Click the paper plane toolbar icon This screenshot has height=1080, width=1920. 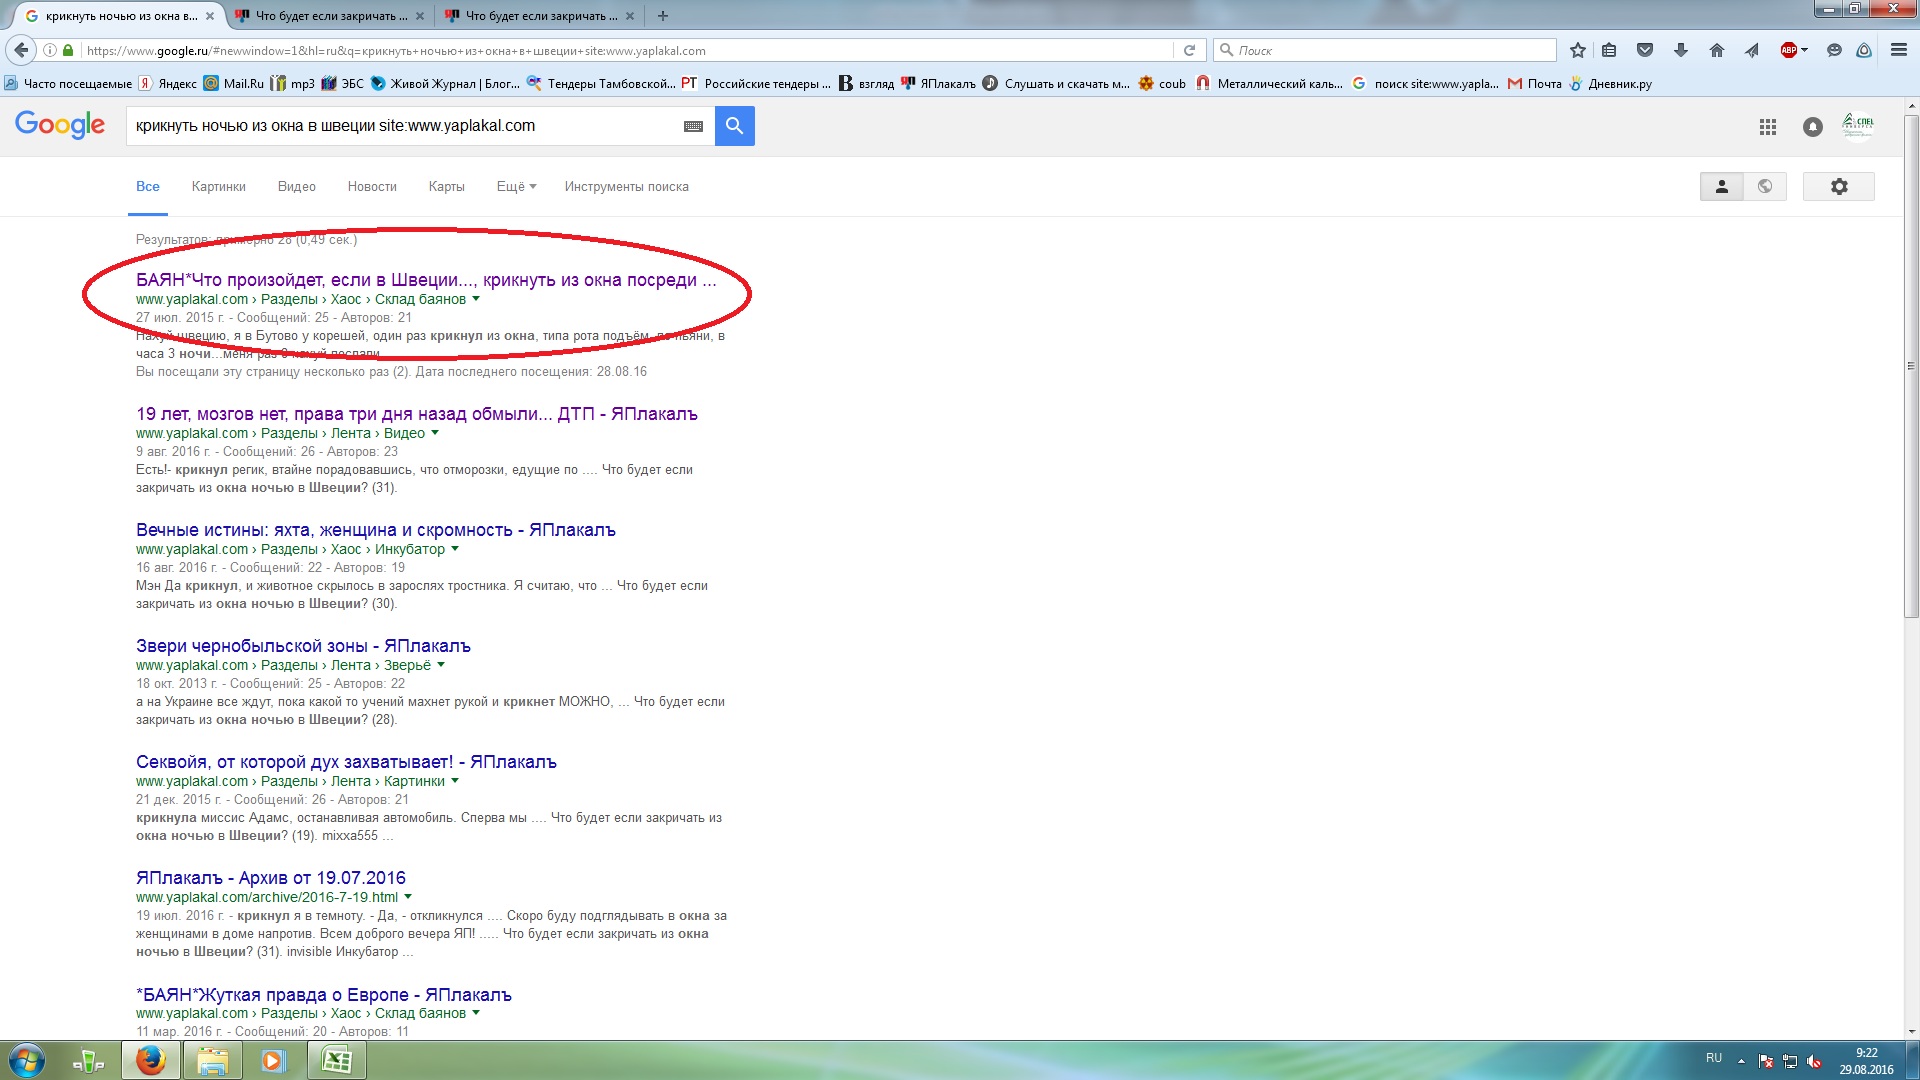[1752, 50]
